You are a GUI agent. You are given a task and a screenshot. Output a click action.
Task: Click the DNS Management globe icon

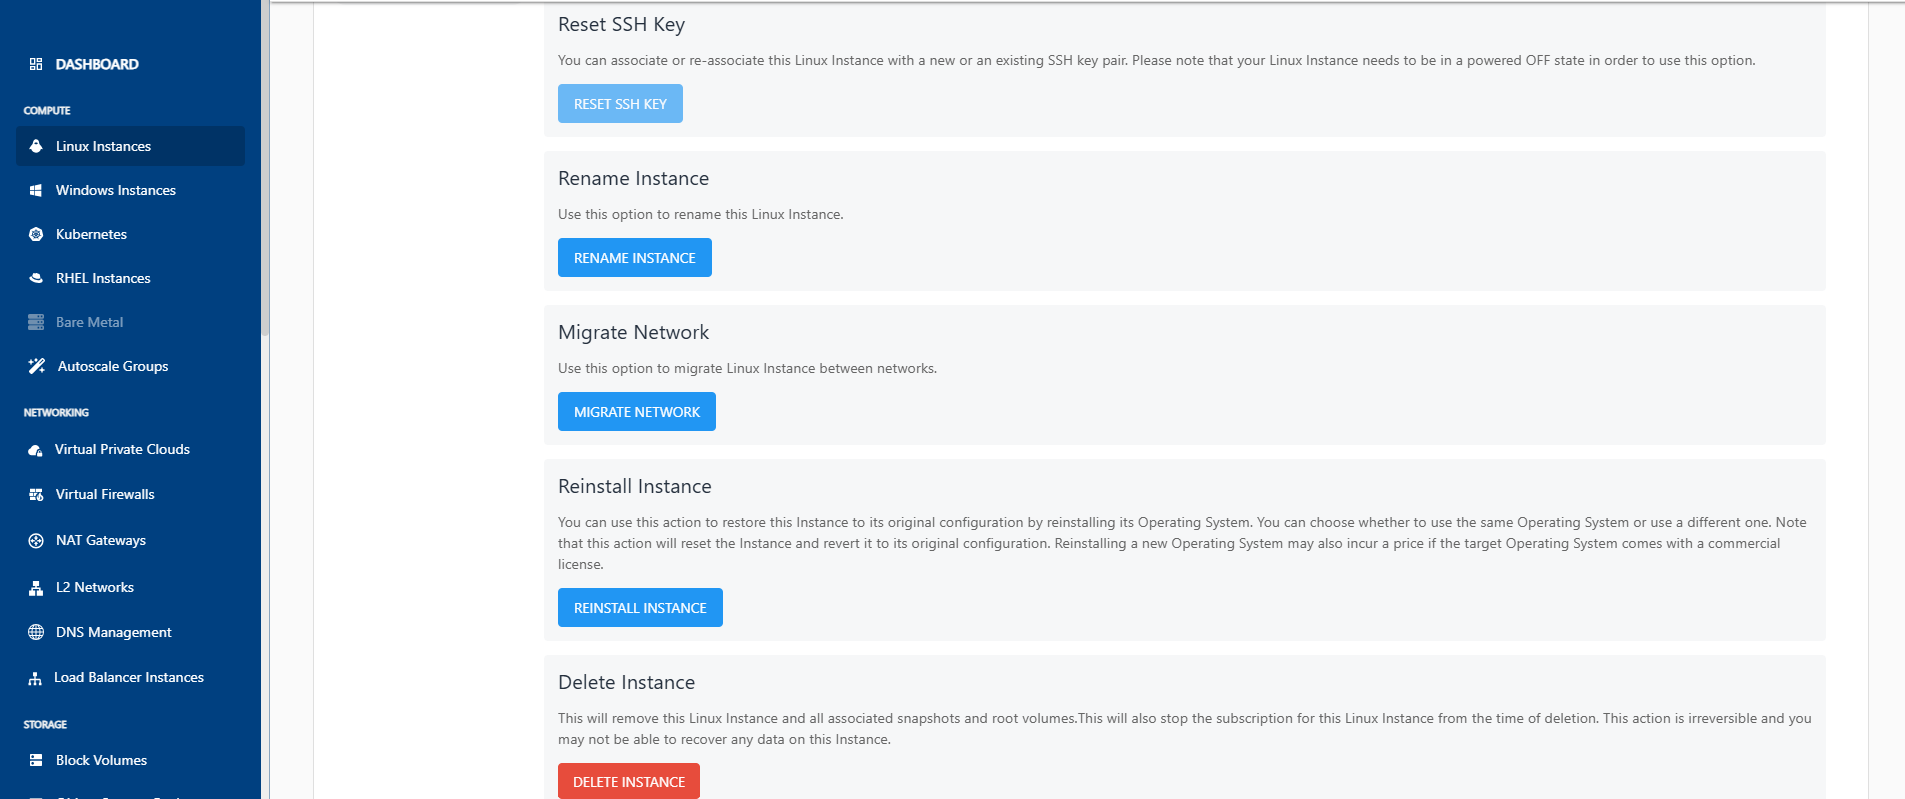(x=36, y=632)
